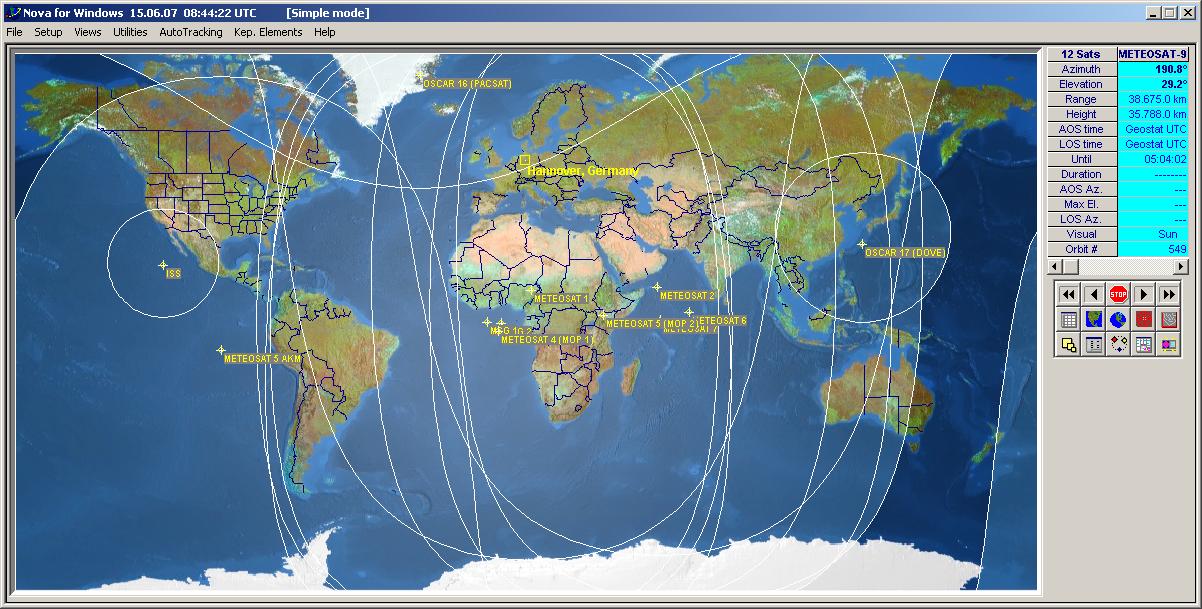
Task: Select the ISS marker on the map
Action: [x=163, y=265]
